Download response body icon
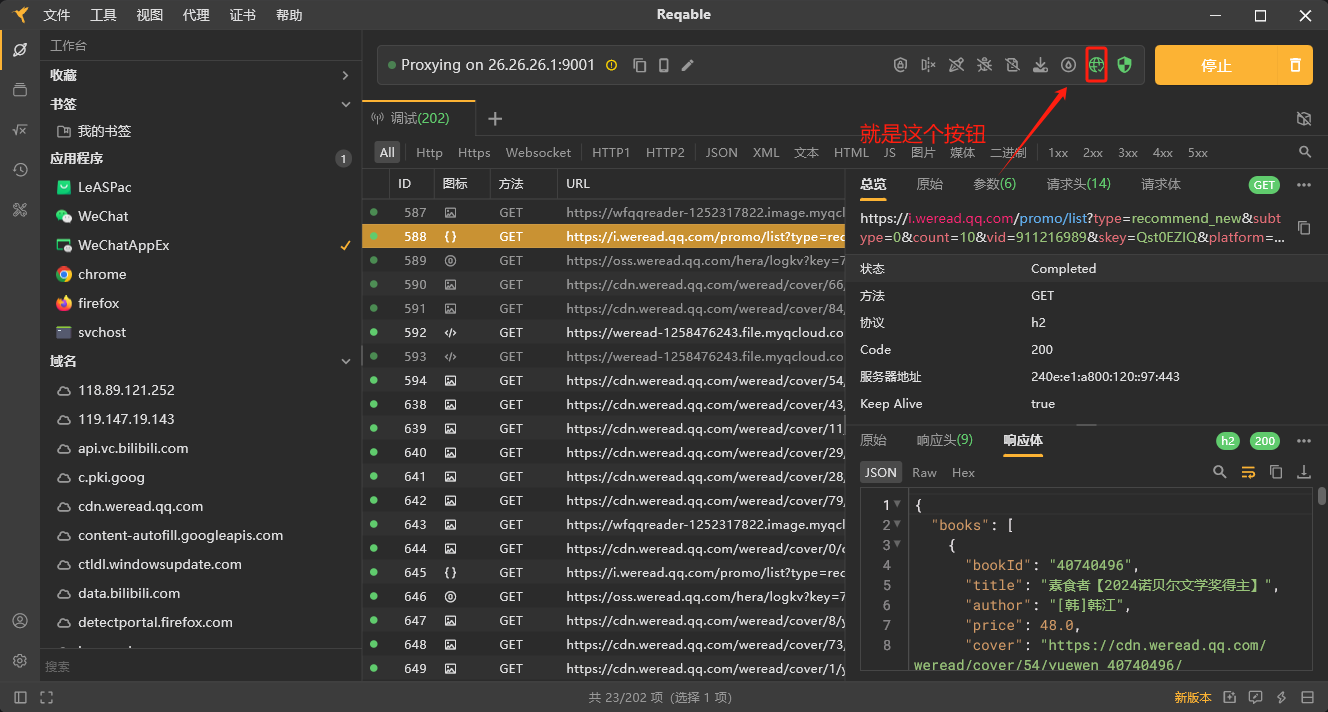Image resolution: width=1328 pixels, height=712 pixels. (x=1304, y=472)
